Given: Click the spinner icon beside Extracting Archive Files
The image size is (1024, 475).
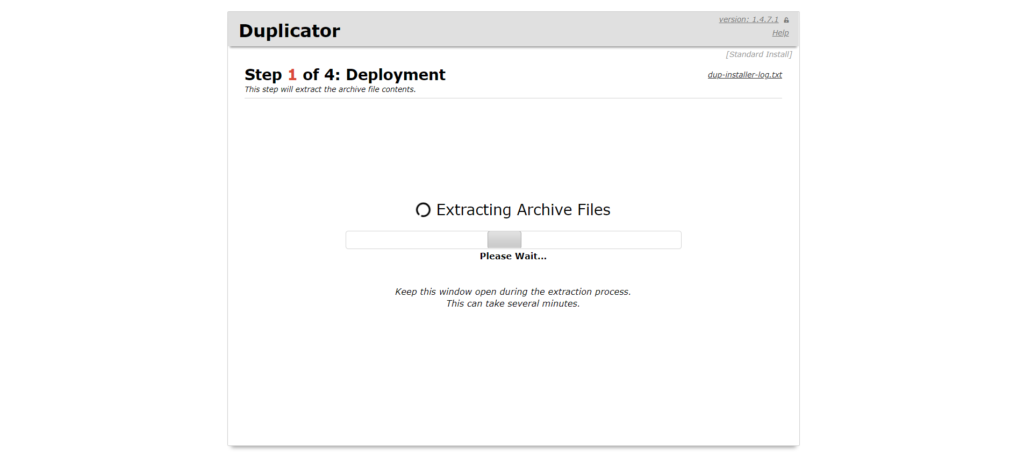Looking at the screenshot, I should (x=423, y=210).
